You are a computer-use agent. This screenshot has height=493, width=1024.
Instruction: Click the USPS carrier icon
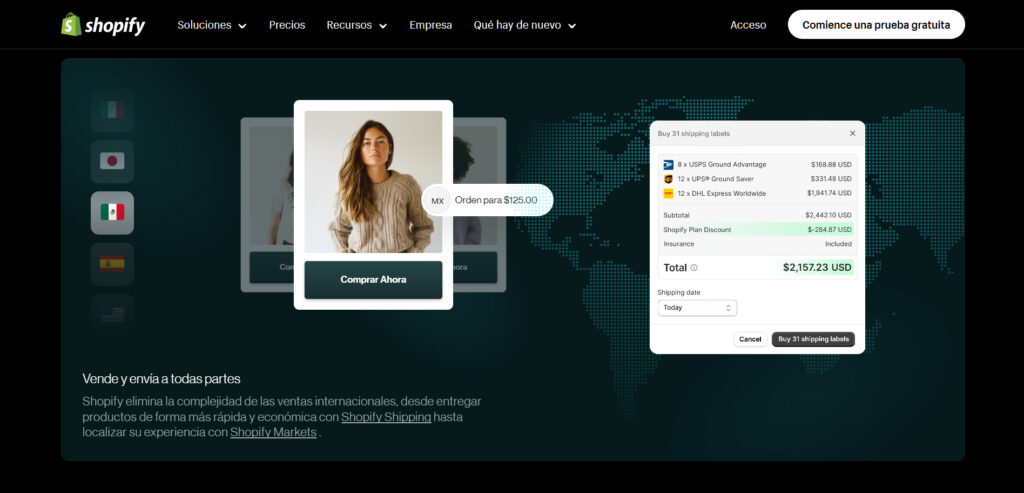coord(668,165)
